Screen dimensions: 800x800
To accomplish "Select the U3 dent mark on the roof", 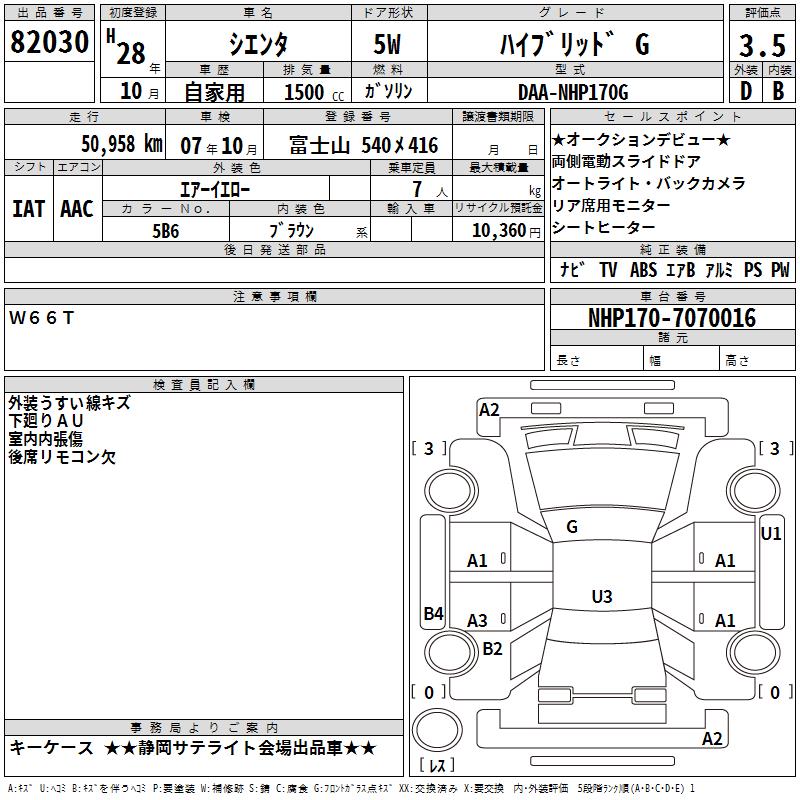I will [602, 596].
